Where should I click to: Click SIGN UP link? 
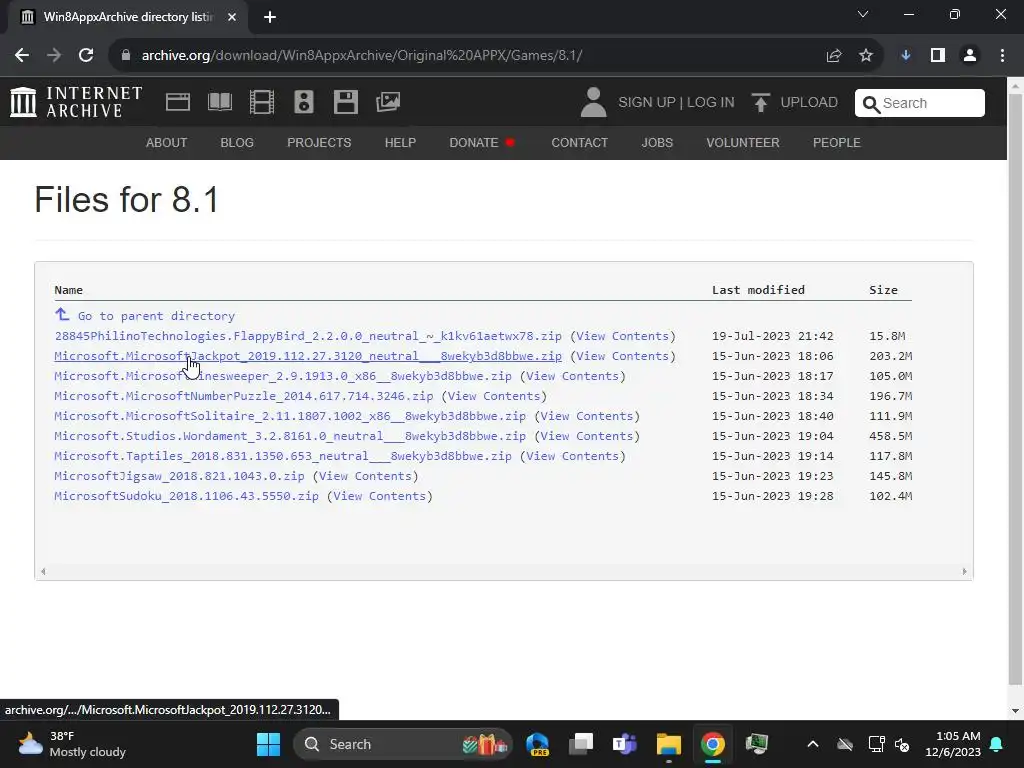pyautogui.click(x=647, y=103)
